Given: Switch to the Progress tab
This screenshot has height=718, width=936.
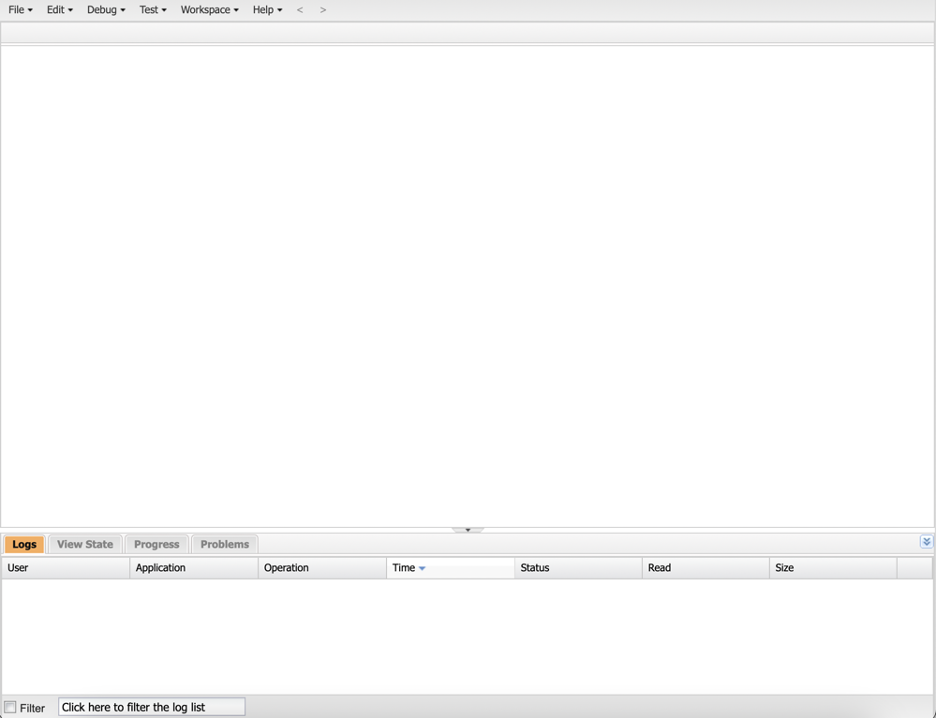Looking at the screenshot, I should tap(156, 544).
